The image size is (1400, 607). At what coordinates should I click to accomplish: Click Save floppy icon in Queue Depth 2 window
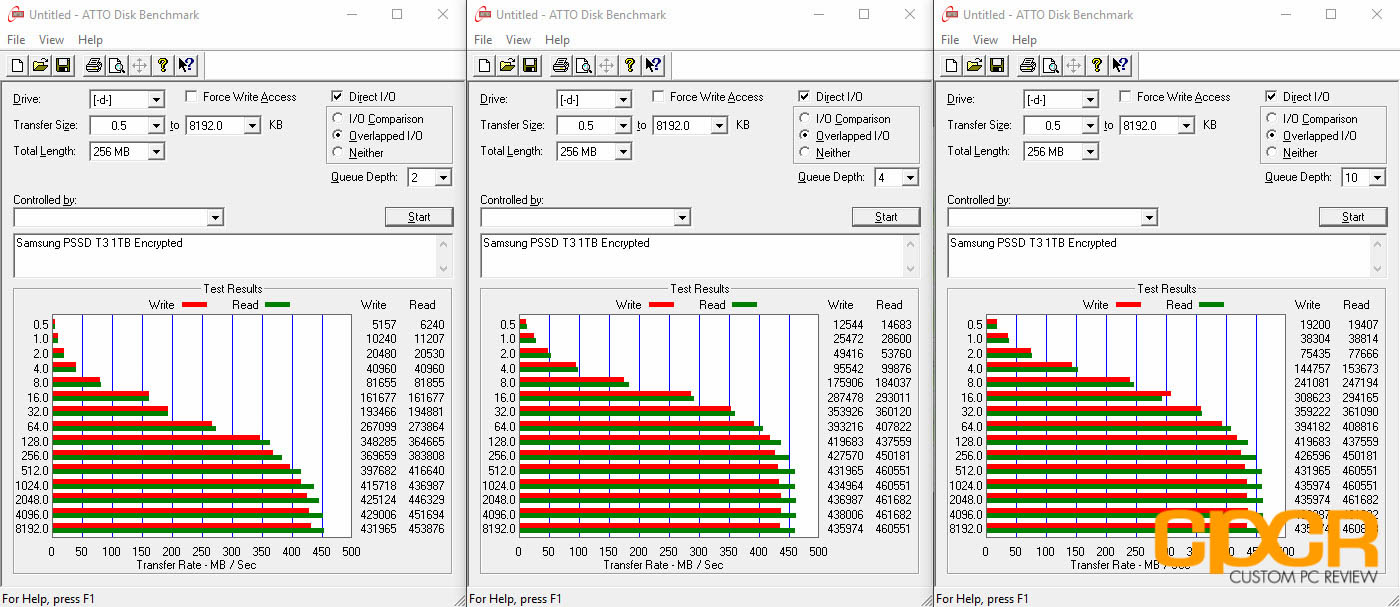point(62,66)
